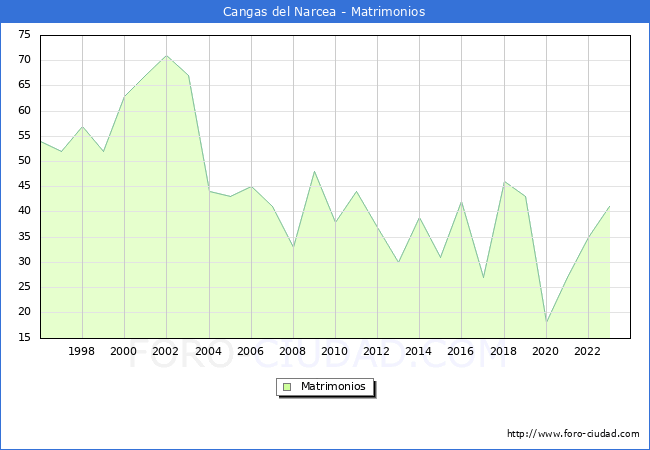Select the 2016 peak data point
The height and width of the screenshot is (450, 650).
[x=462, y=202]
